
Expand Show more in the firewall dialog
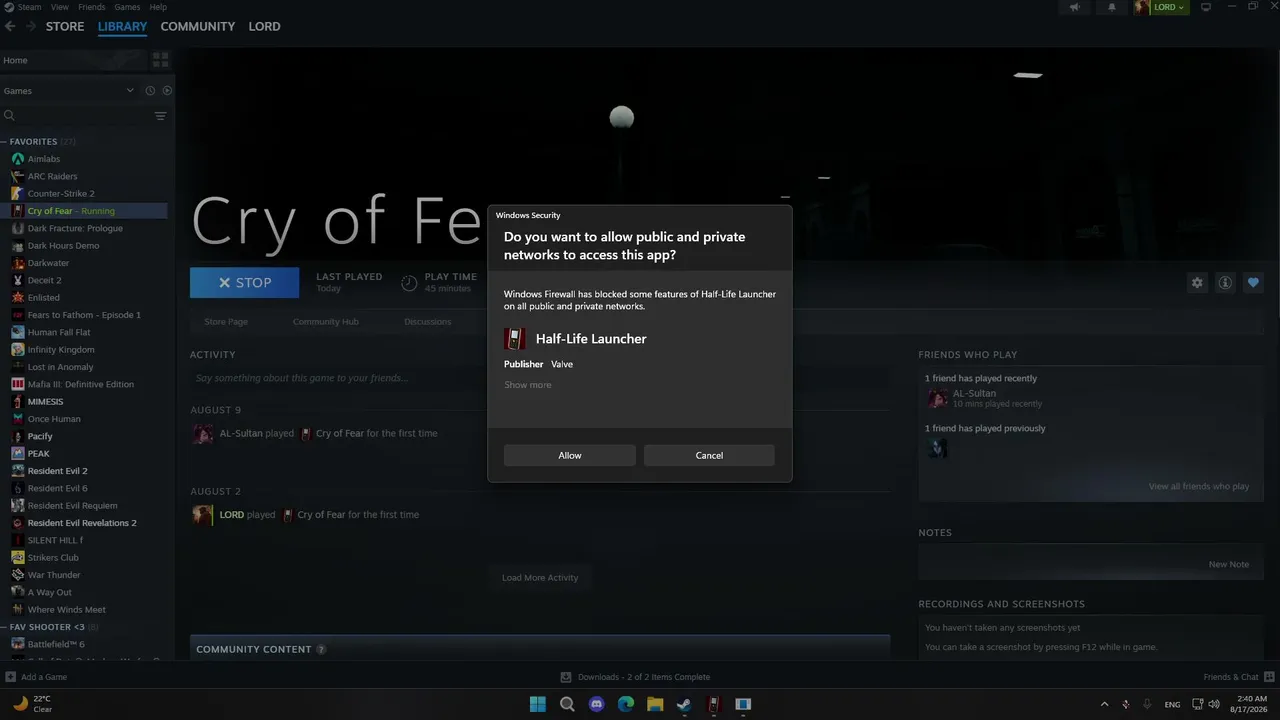pos(527,385)
